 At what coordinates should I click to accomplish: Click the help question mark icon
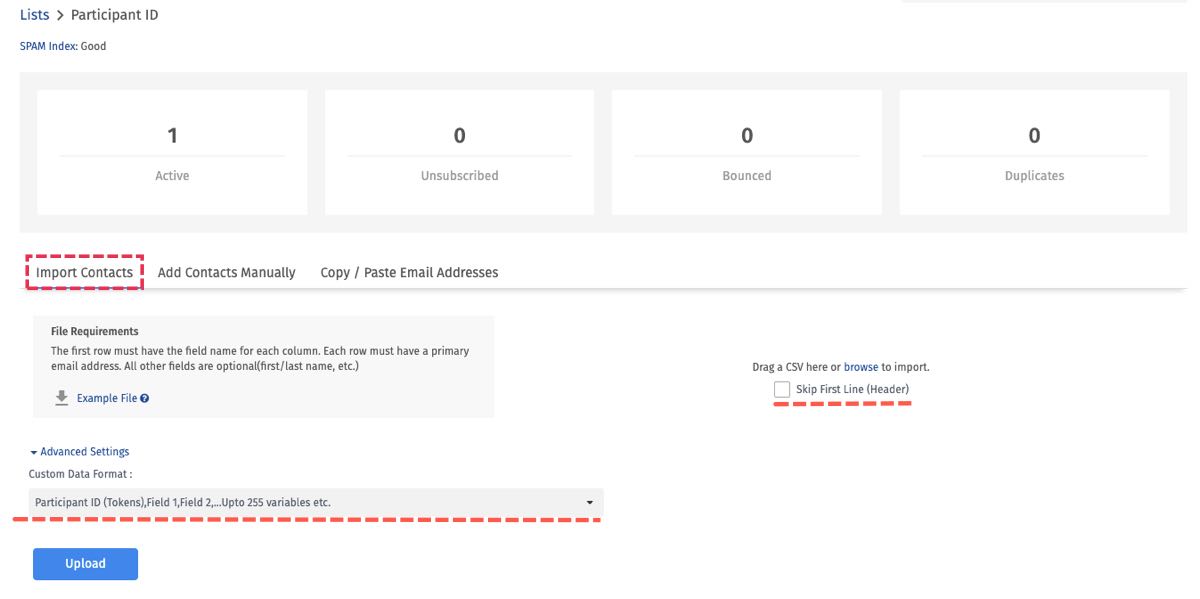click(x=145, y=398)
